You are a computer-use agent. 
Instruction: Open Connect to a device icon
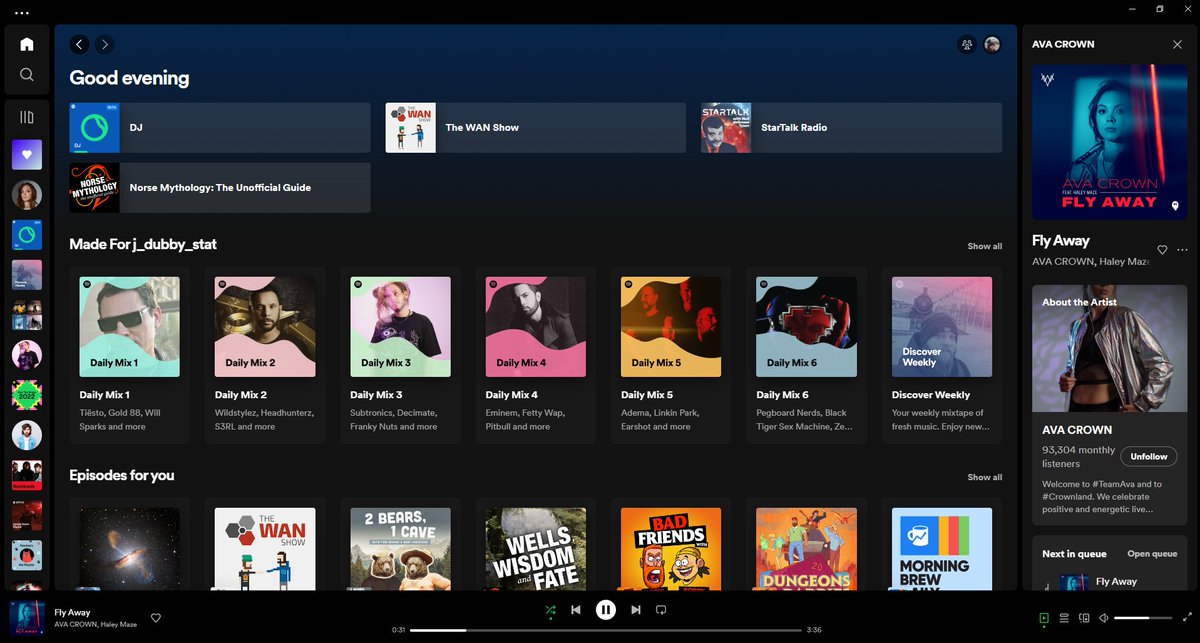point(1084,618)
